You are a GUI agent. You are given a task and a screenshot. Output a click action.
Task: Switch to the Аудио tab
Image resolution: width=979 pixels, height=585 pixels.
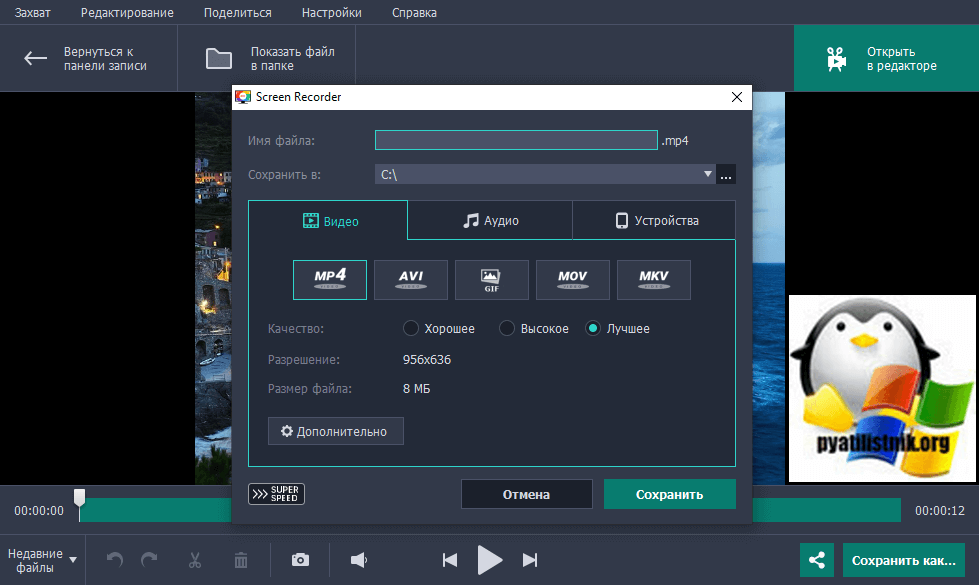pos(490,221)
